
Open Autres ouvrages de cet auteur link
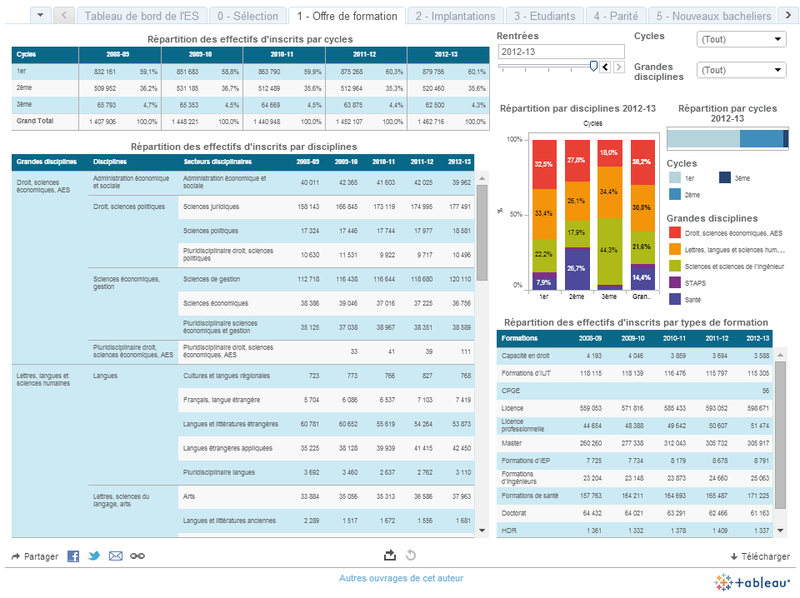[401, 578]
